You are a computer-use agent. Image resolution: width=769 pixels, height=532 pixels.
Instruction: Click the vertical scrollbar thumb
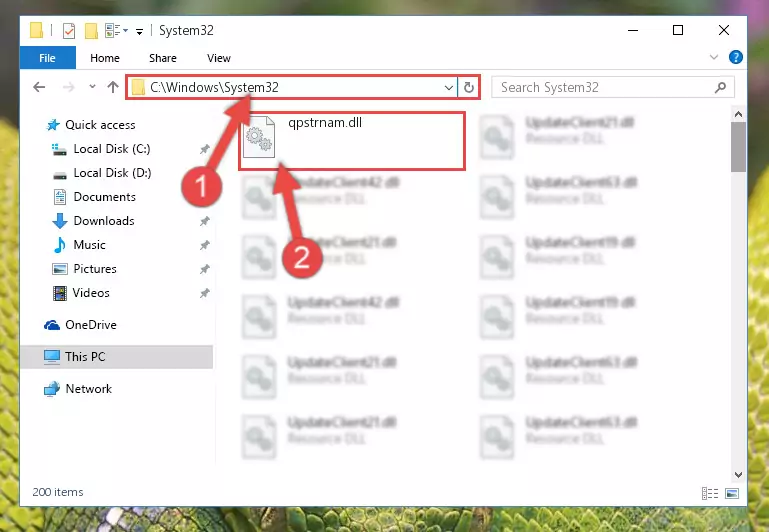pyautogui.click(x=738, y=147)
